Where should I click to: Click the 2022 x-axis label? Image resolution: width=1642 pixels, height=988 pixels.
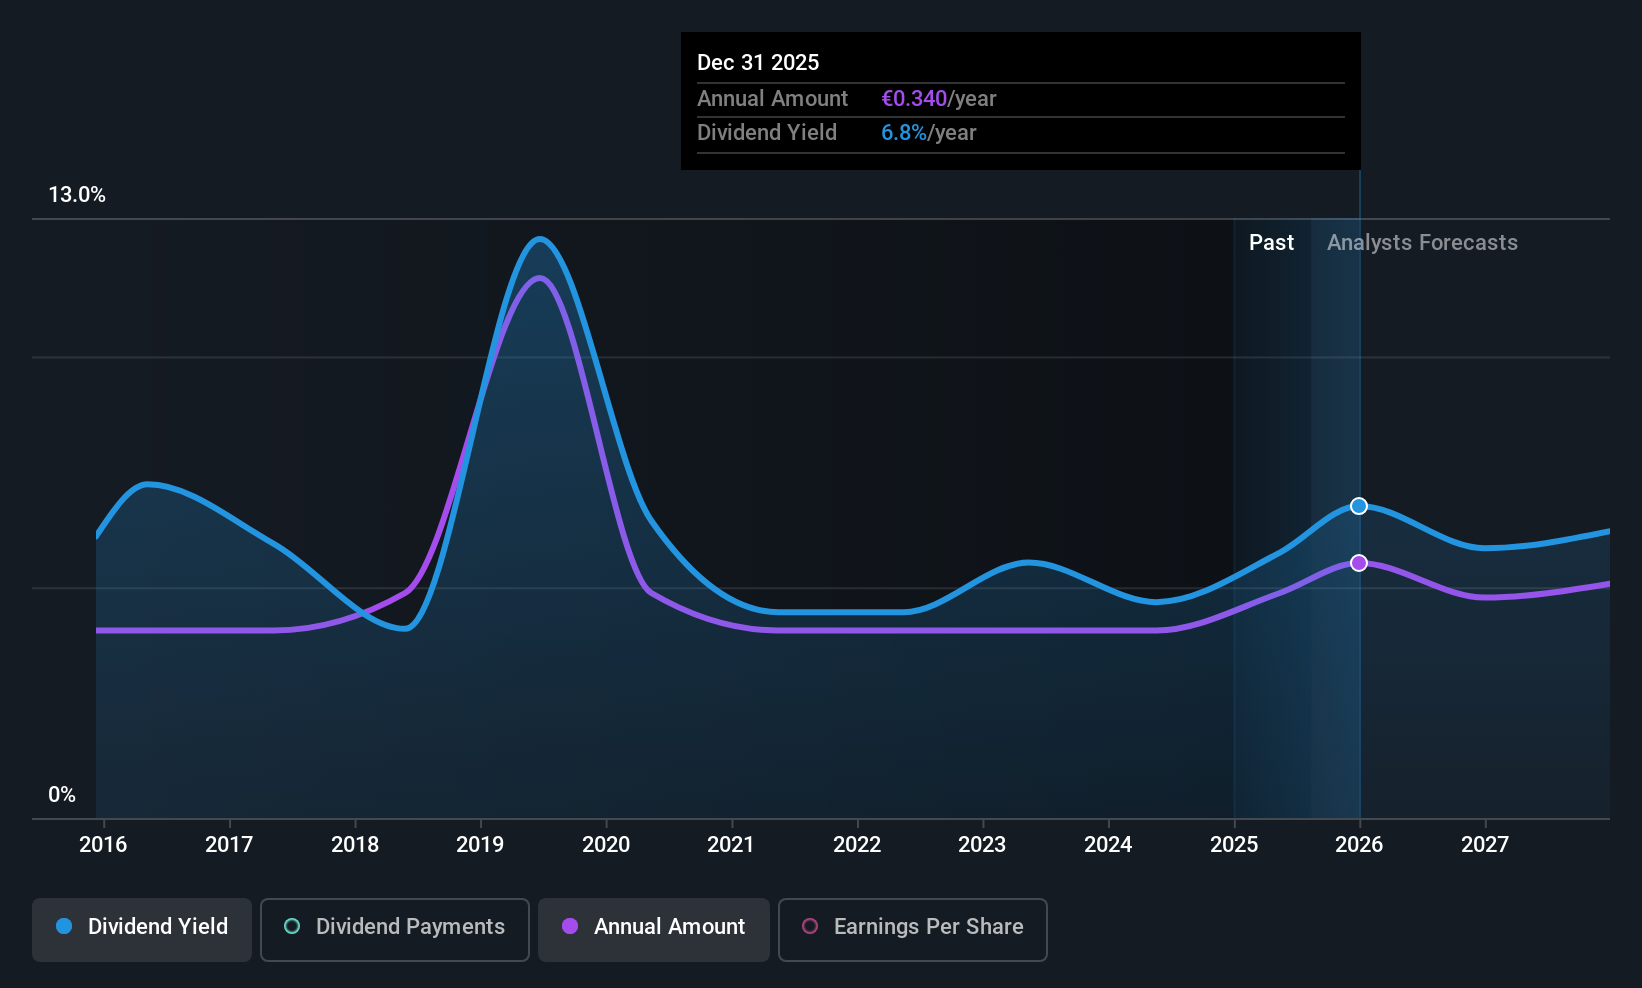857,844
